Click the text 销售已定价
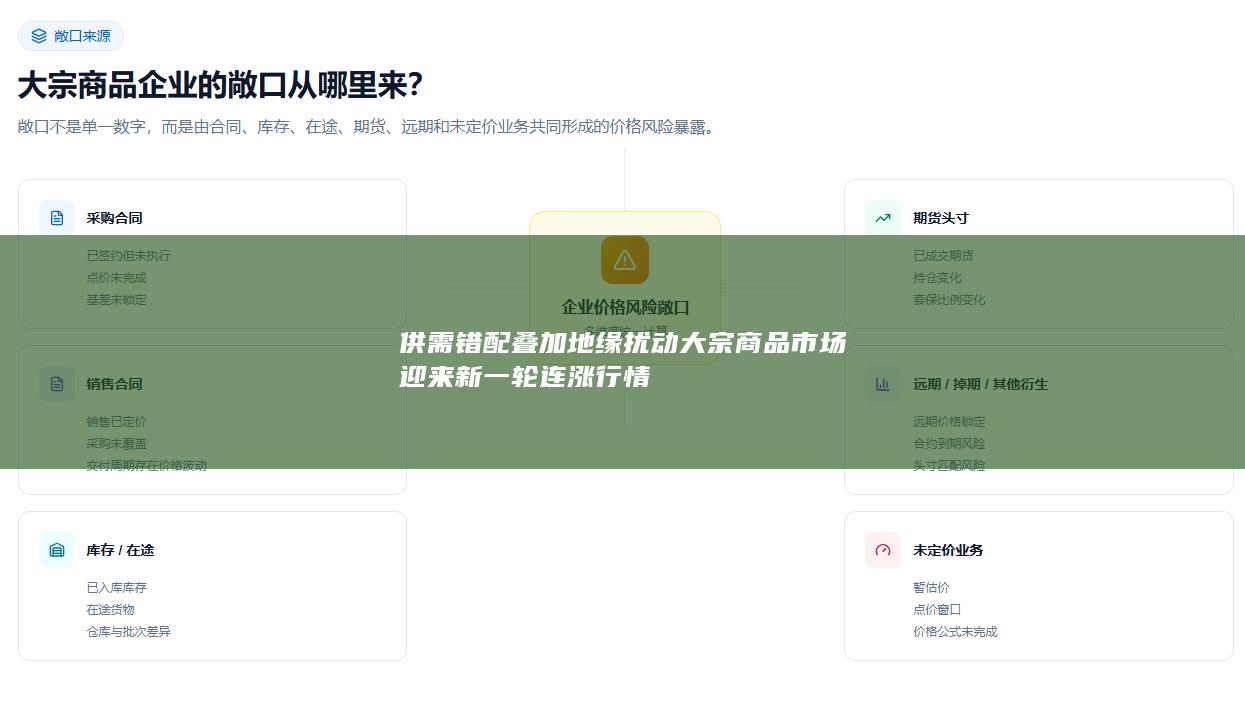Image resolution: width=1245 pixels, height=704 pixels. point(117,422)
